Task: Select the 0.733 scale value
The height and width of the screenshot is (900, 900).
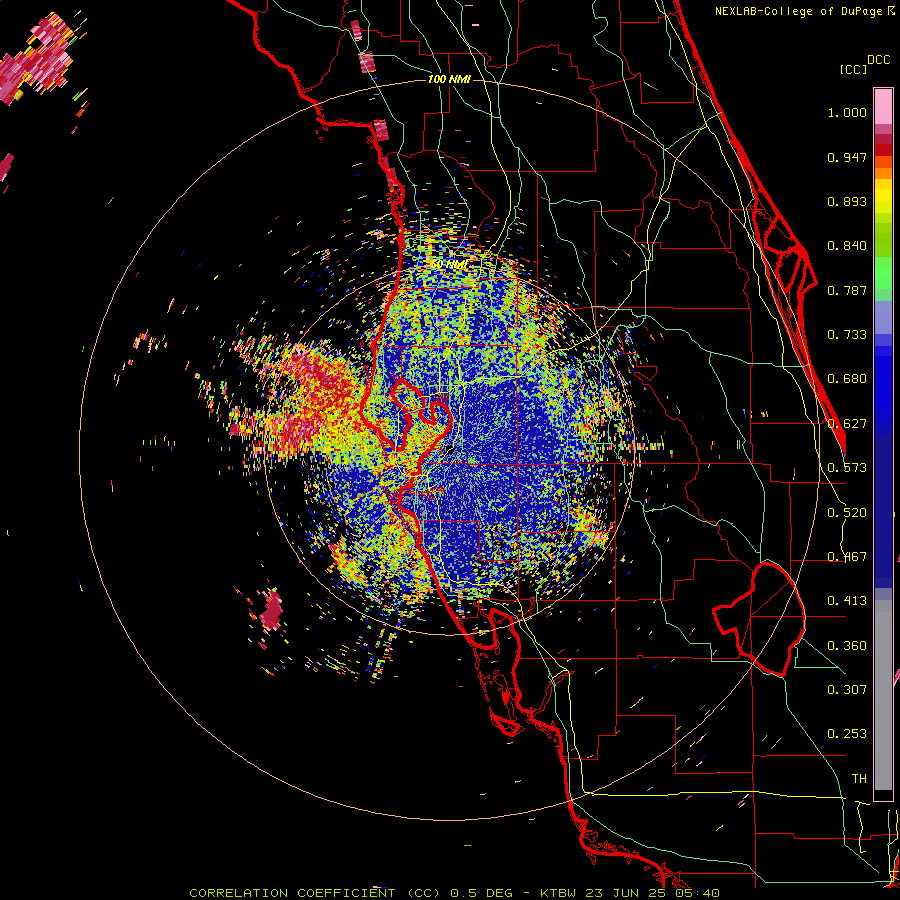Action: pyautogui.click(x=847, y=335)
